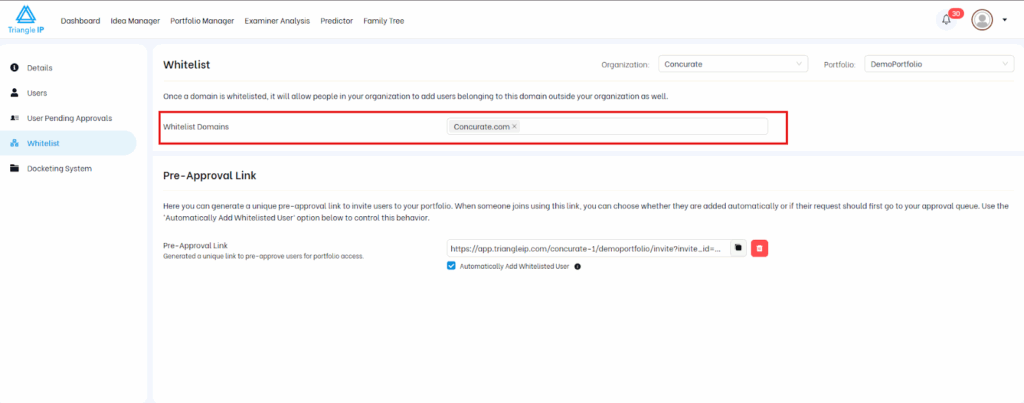Open the notifications bell
This screenshot has height=403, width=1024.
(x=946, y=20)
